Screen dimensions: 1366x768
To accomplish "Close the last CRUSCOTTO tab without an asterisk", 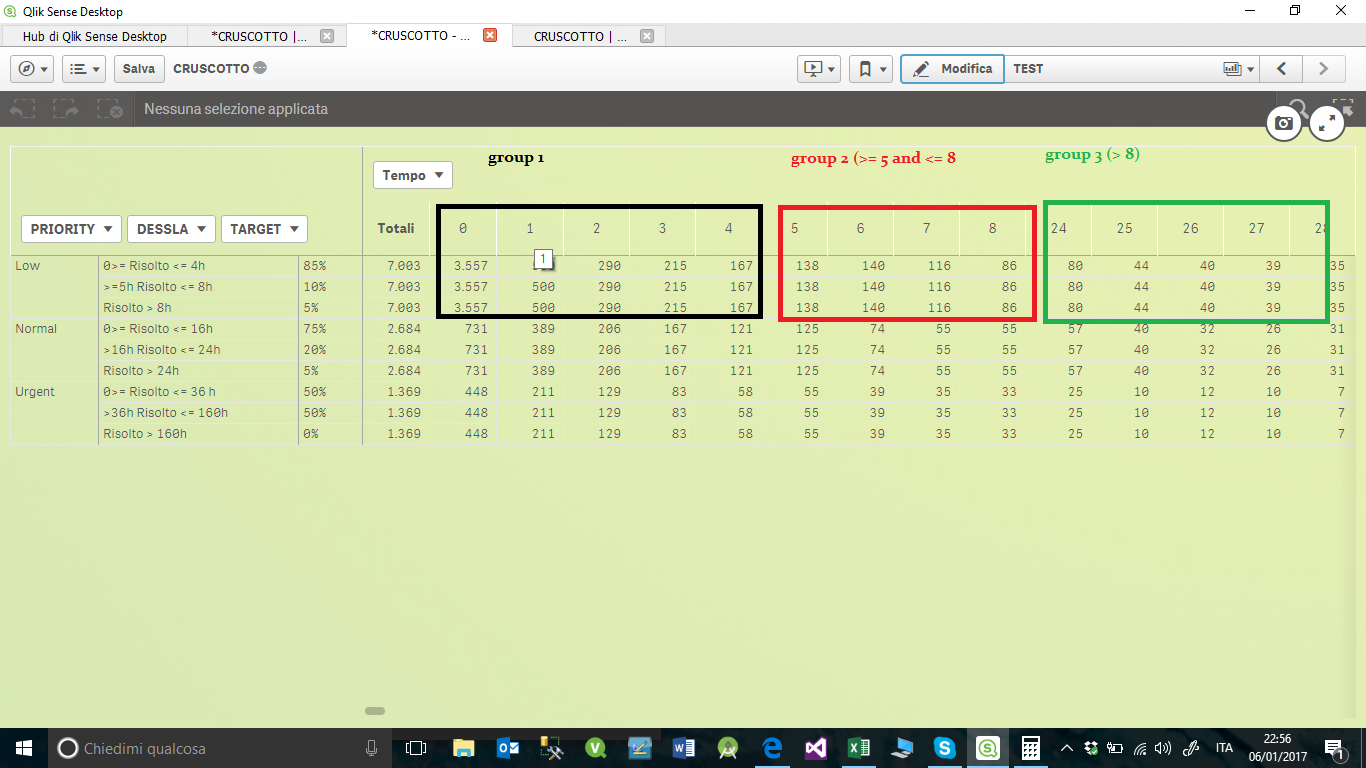I will pos(647,36).
